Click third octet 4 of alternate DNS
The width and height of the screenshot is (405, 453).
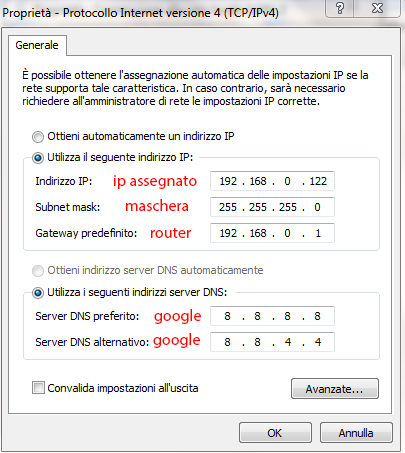click(x=288, y=342)
